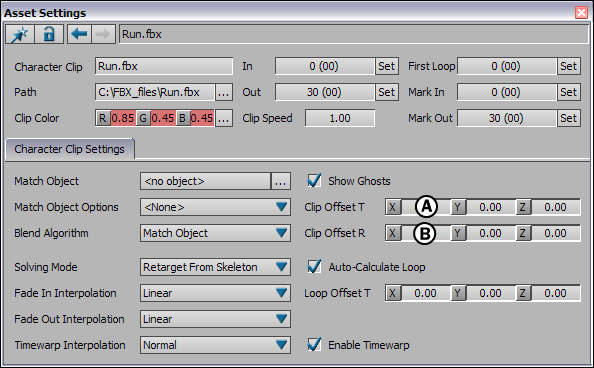Screen dimensions: 594x368
Task: Uncheck Auto-Calculate Loop
Action: point(314,267)
